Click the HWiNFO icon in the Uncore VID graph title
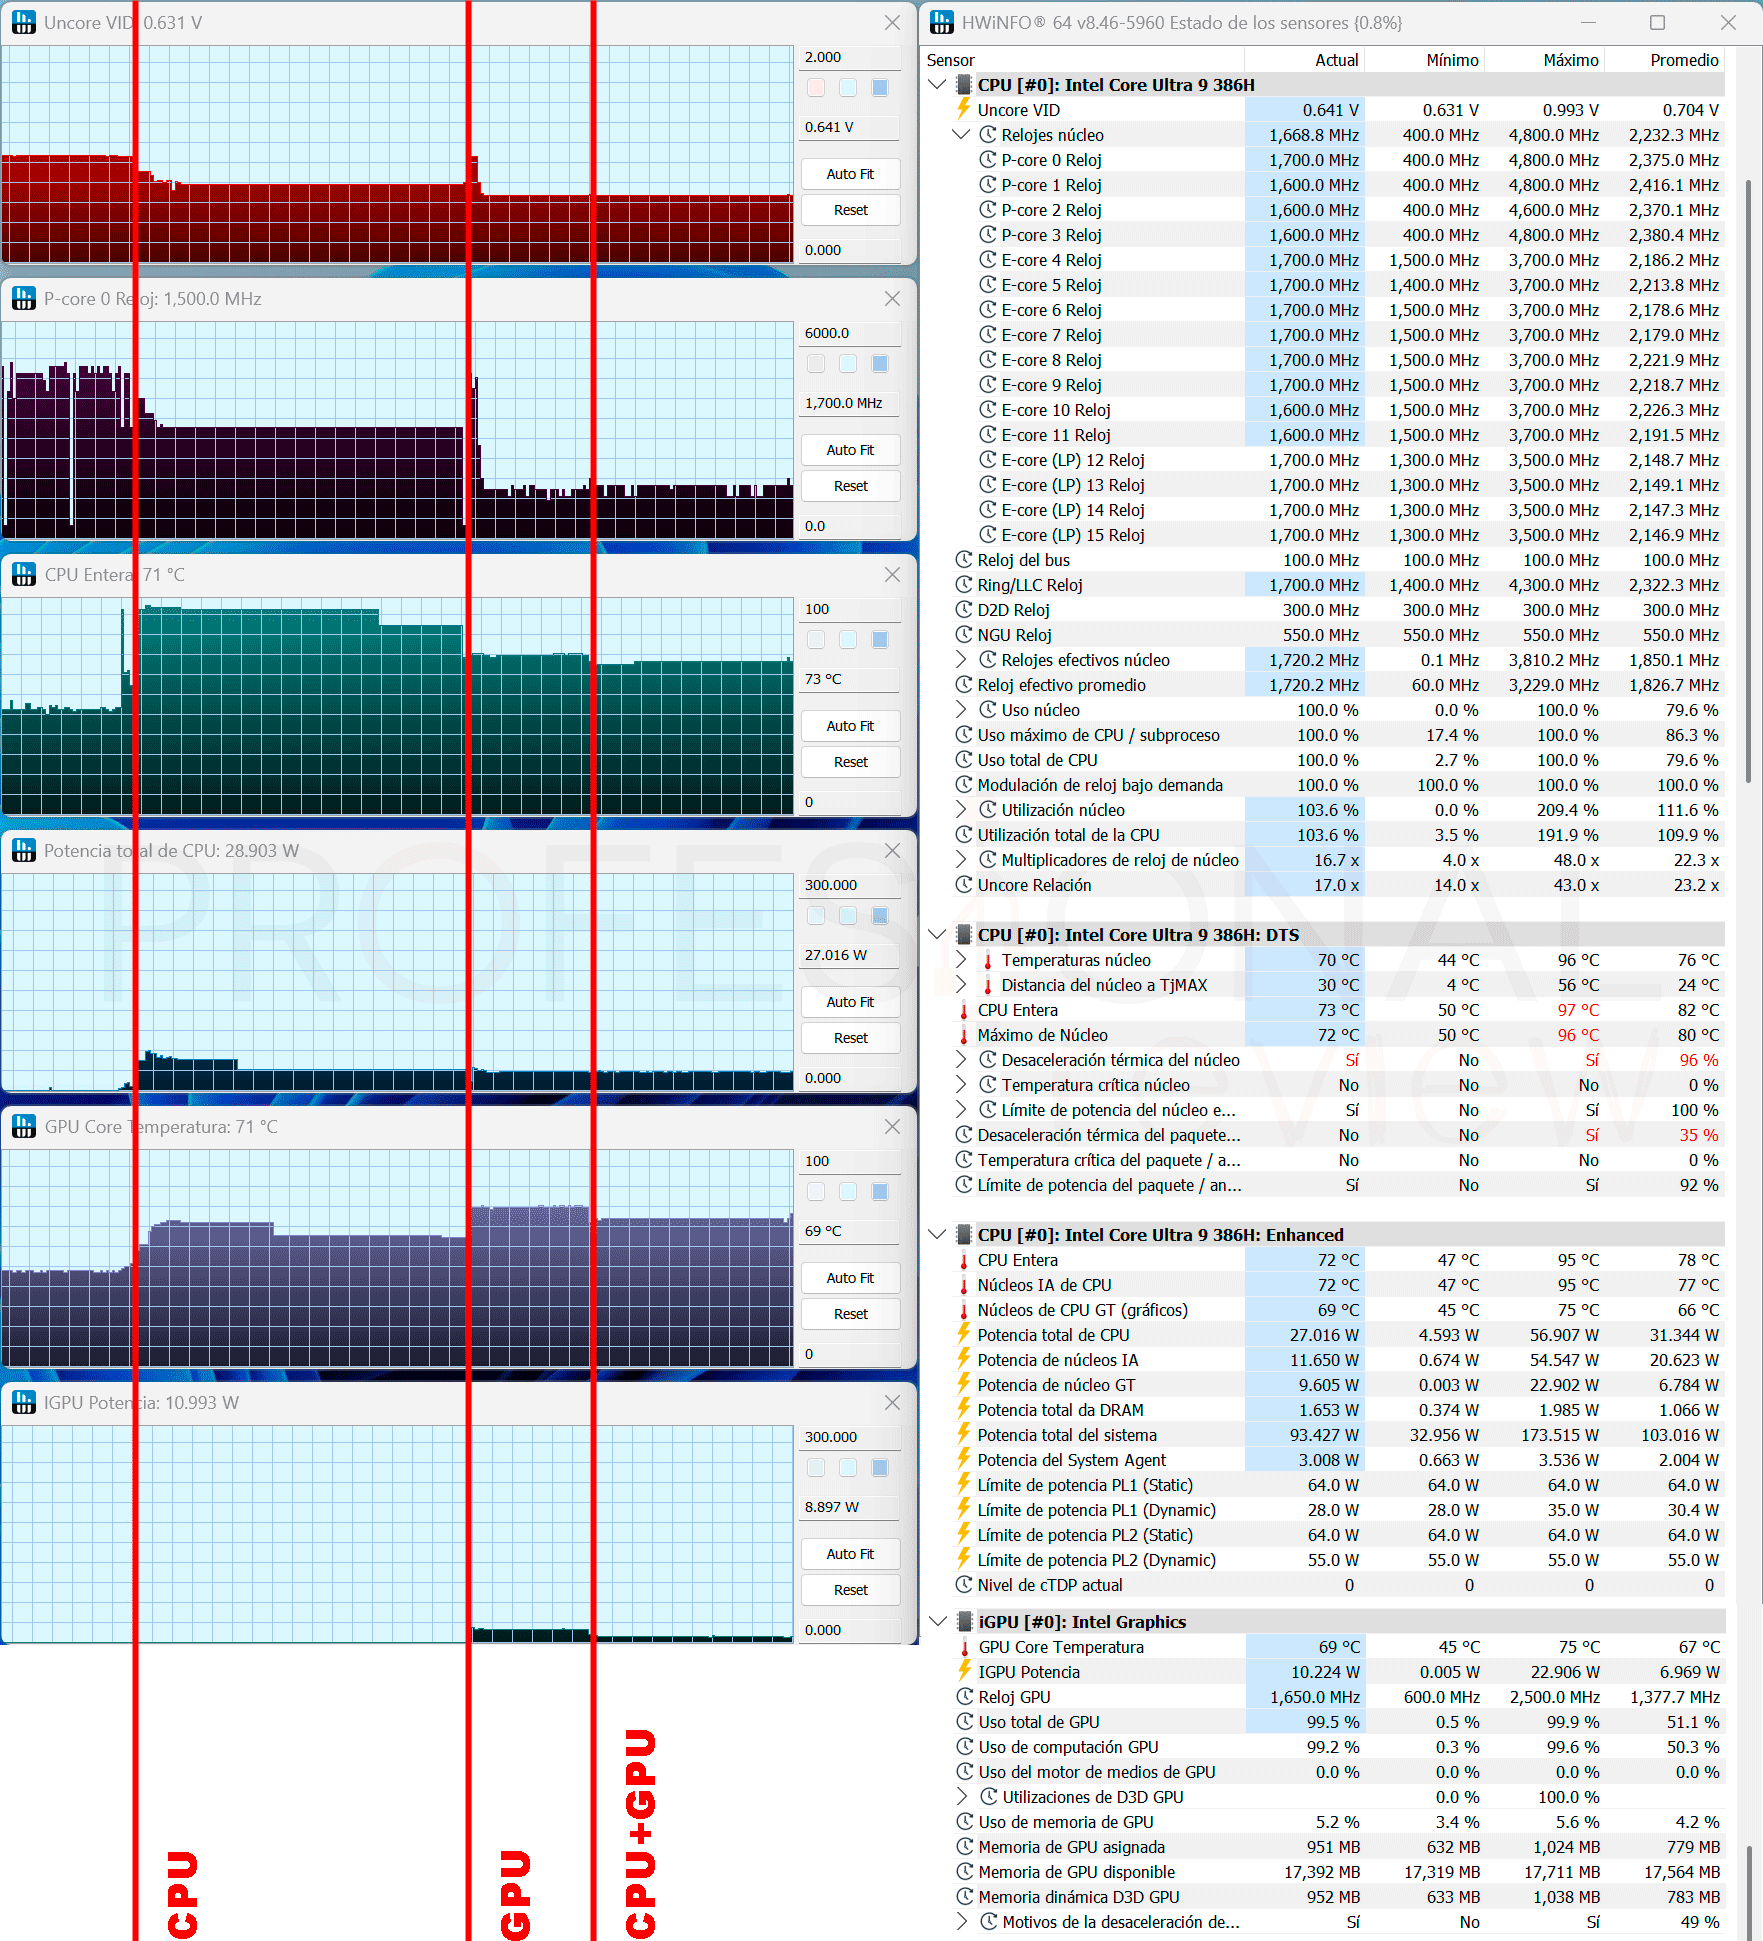The width and height of the screenshot is (1763, 1941). [24, 22]
